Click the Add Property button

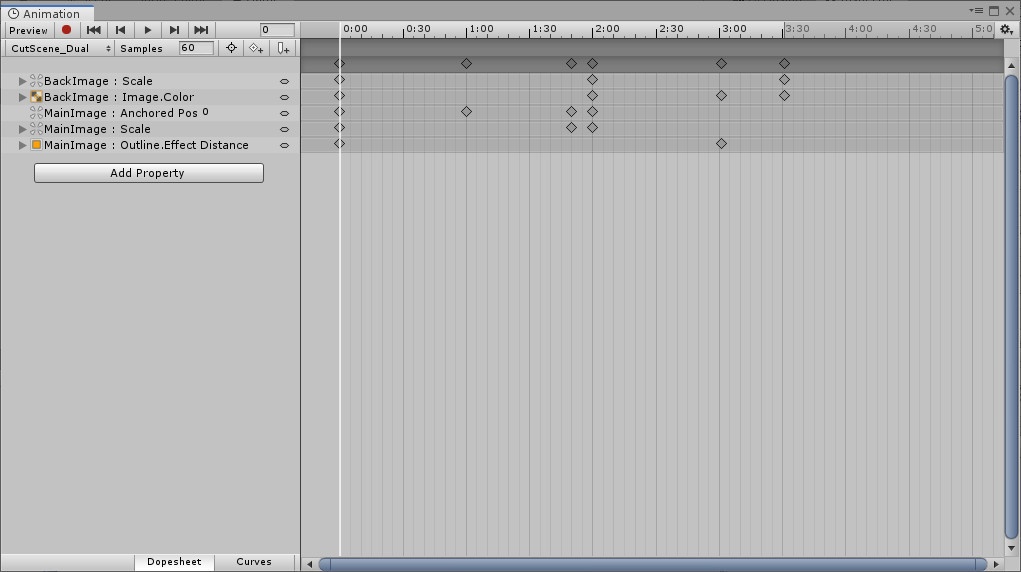click(x=148, y=173)
